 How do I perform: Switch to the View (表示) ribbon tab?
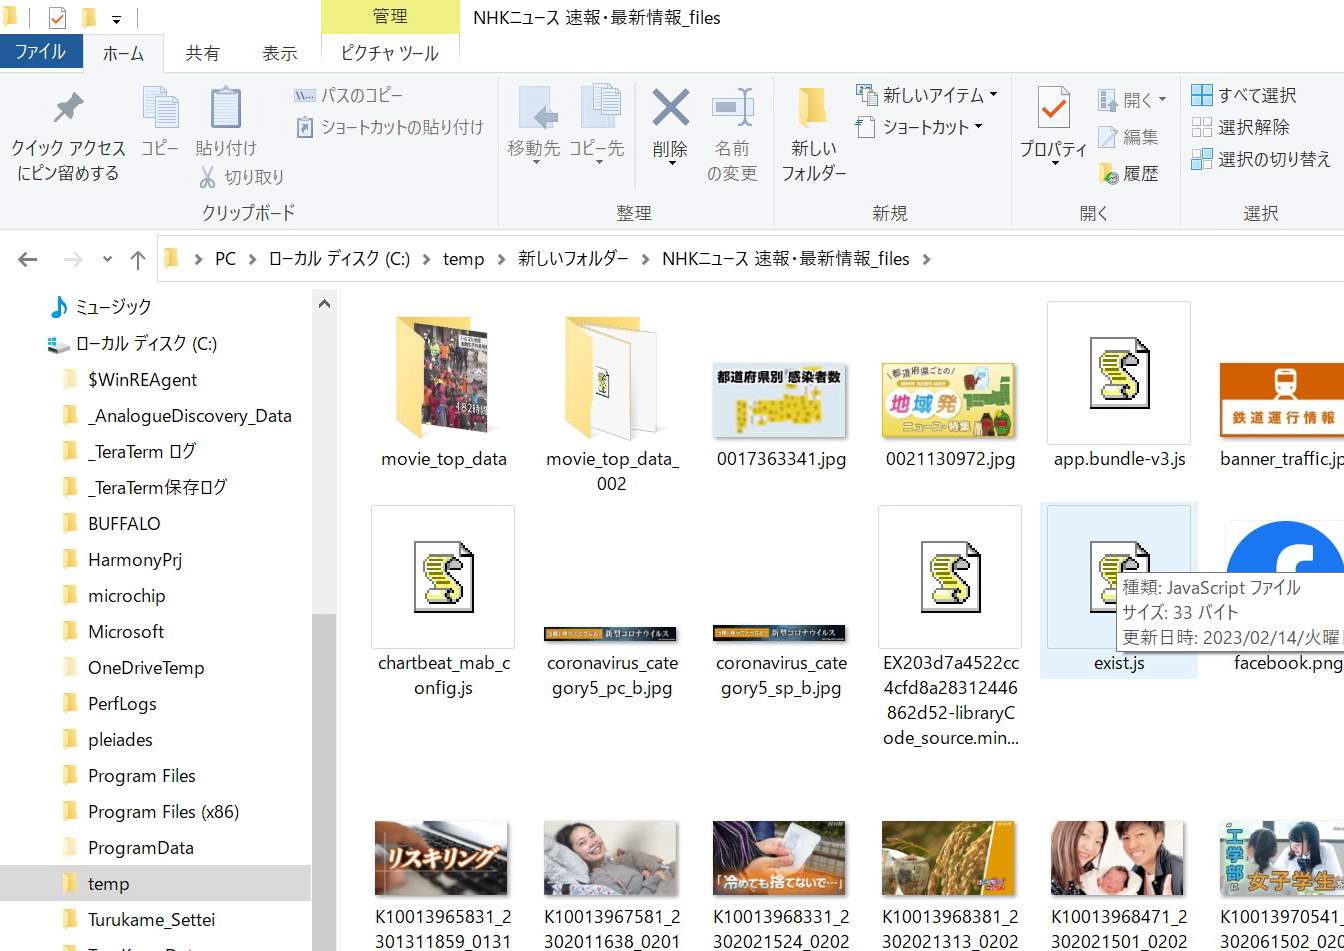click(x=280, y=53)
